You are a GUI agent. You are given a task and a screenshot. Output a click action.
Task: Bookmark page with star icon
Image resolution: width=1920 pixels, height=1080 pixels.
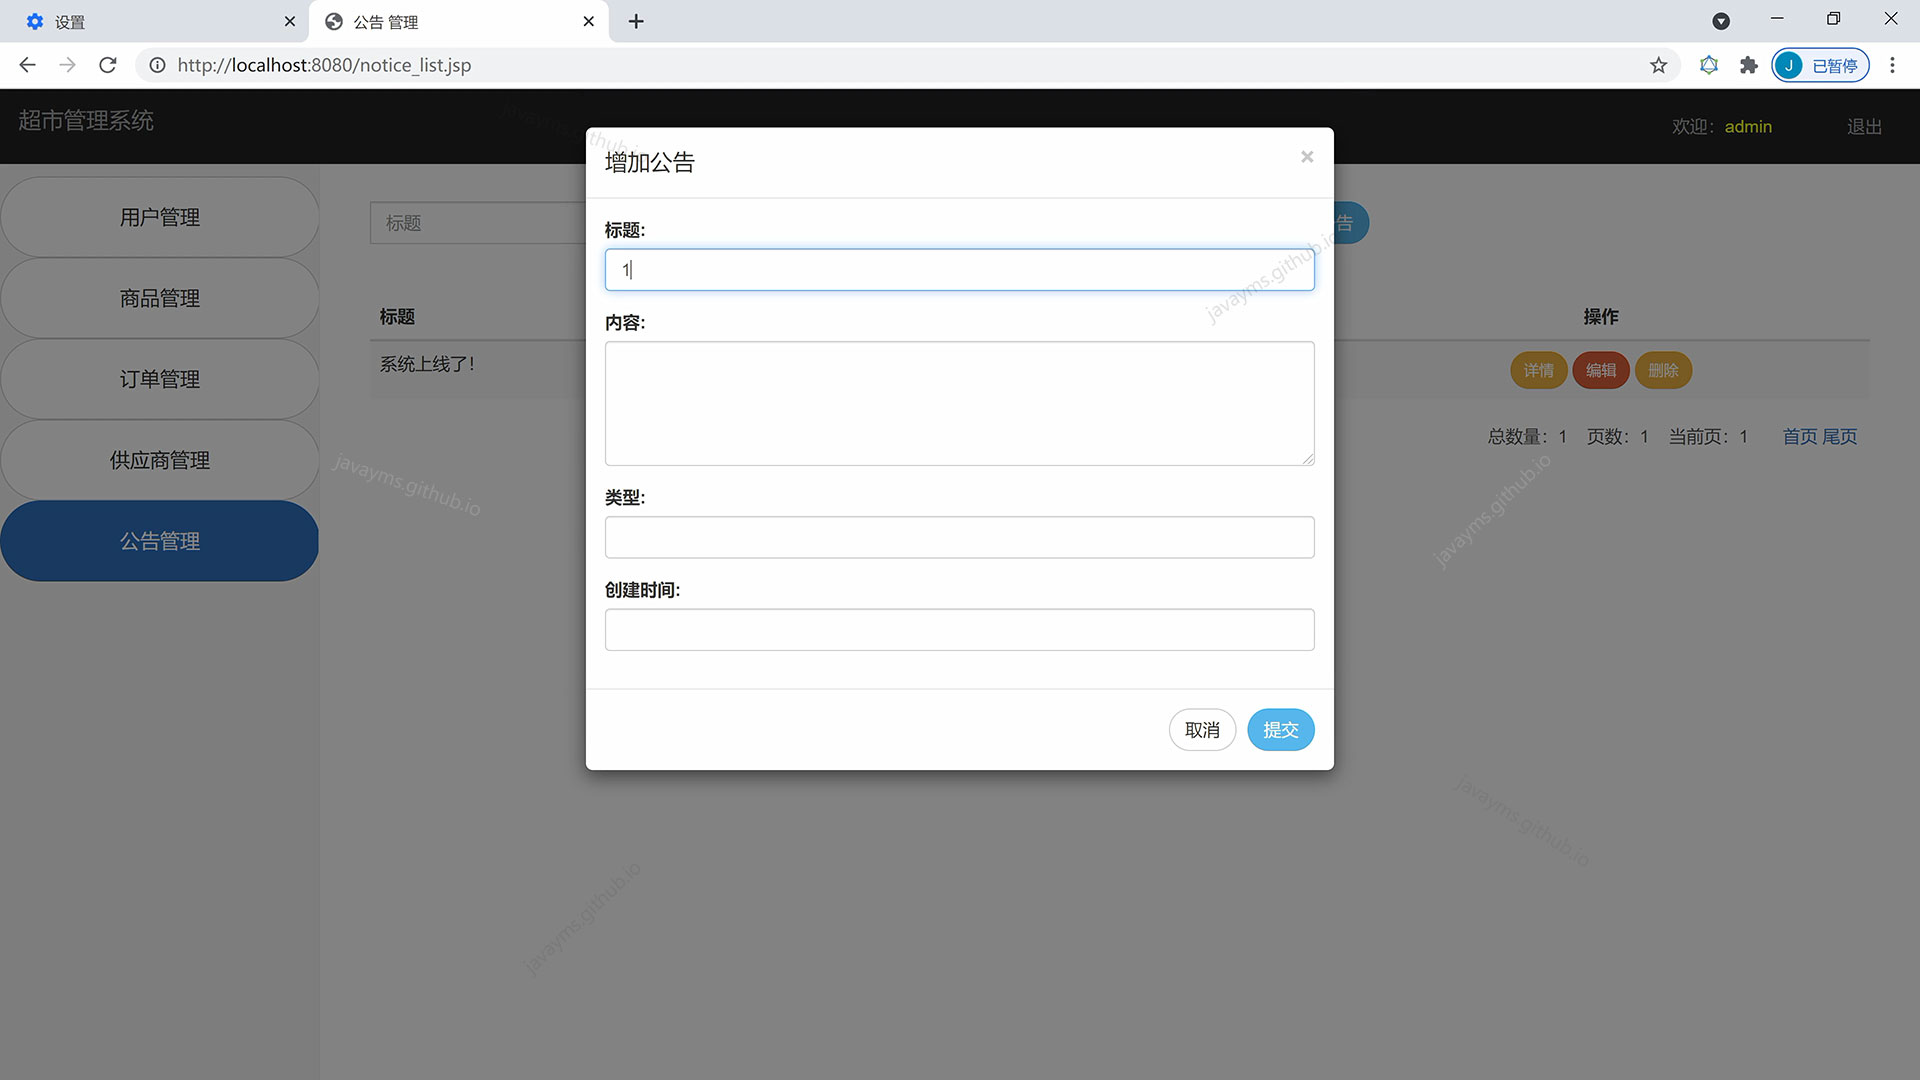pyautogui.click(x=1658, y=65)
